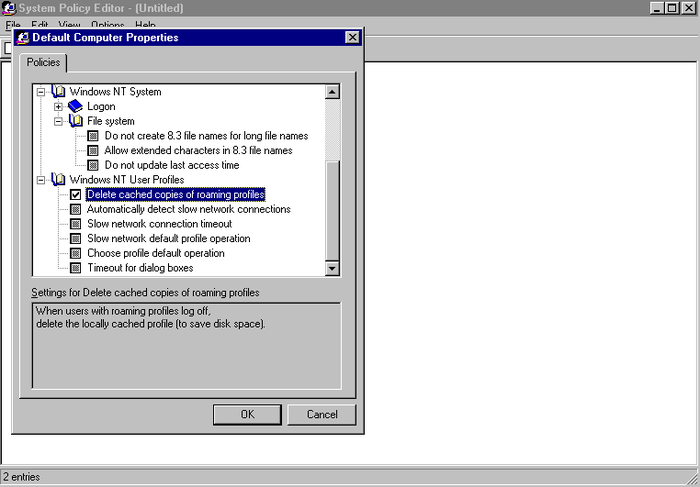
Task: Check the Timeout for dialog boxes policy
Action: coord(75,268)
